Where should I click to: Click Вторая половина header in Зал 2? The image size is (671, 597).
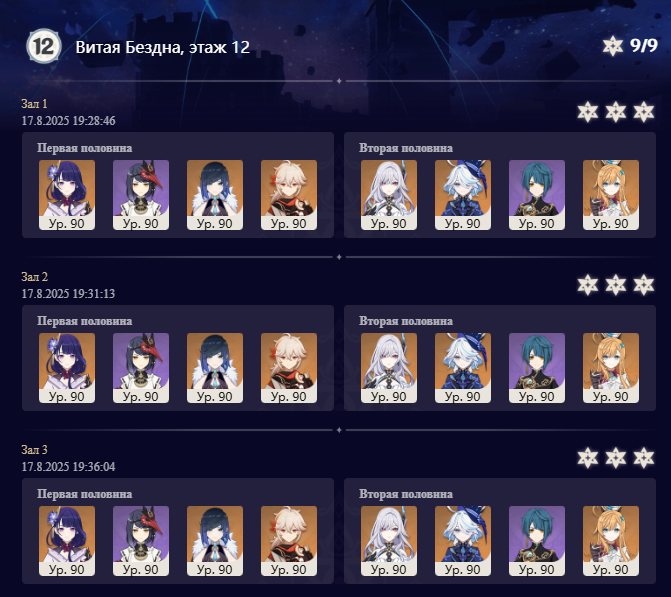pos(406,321)
